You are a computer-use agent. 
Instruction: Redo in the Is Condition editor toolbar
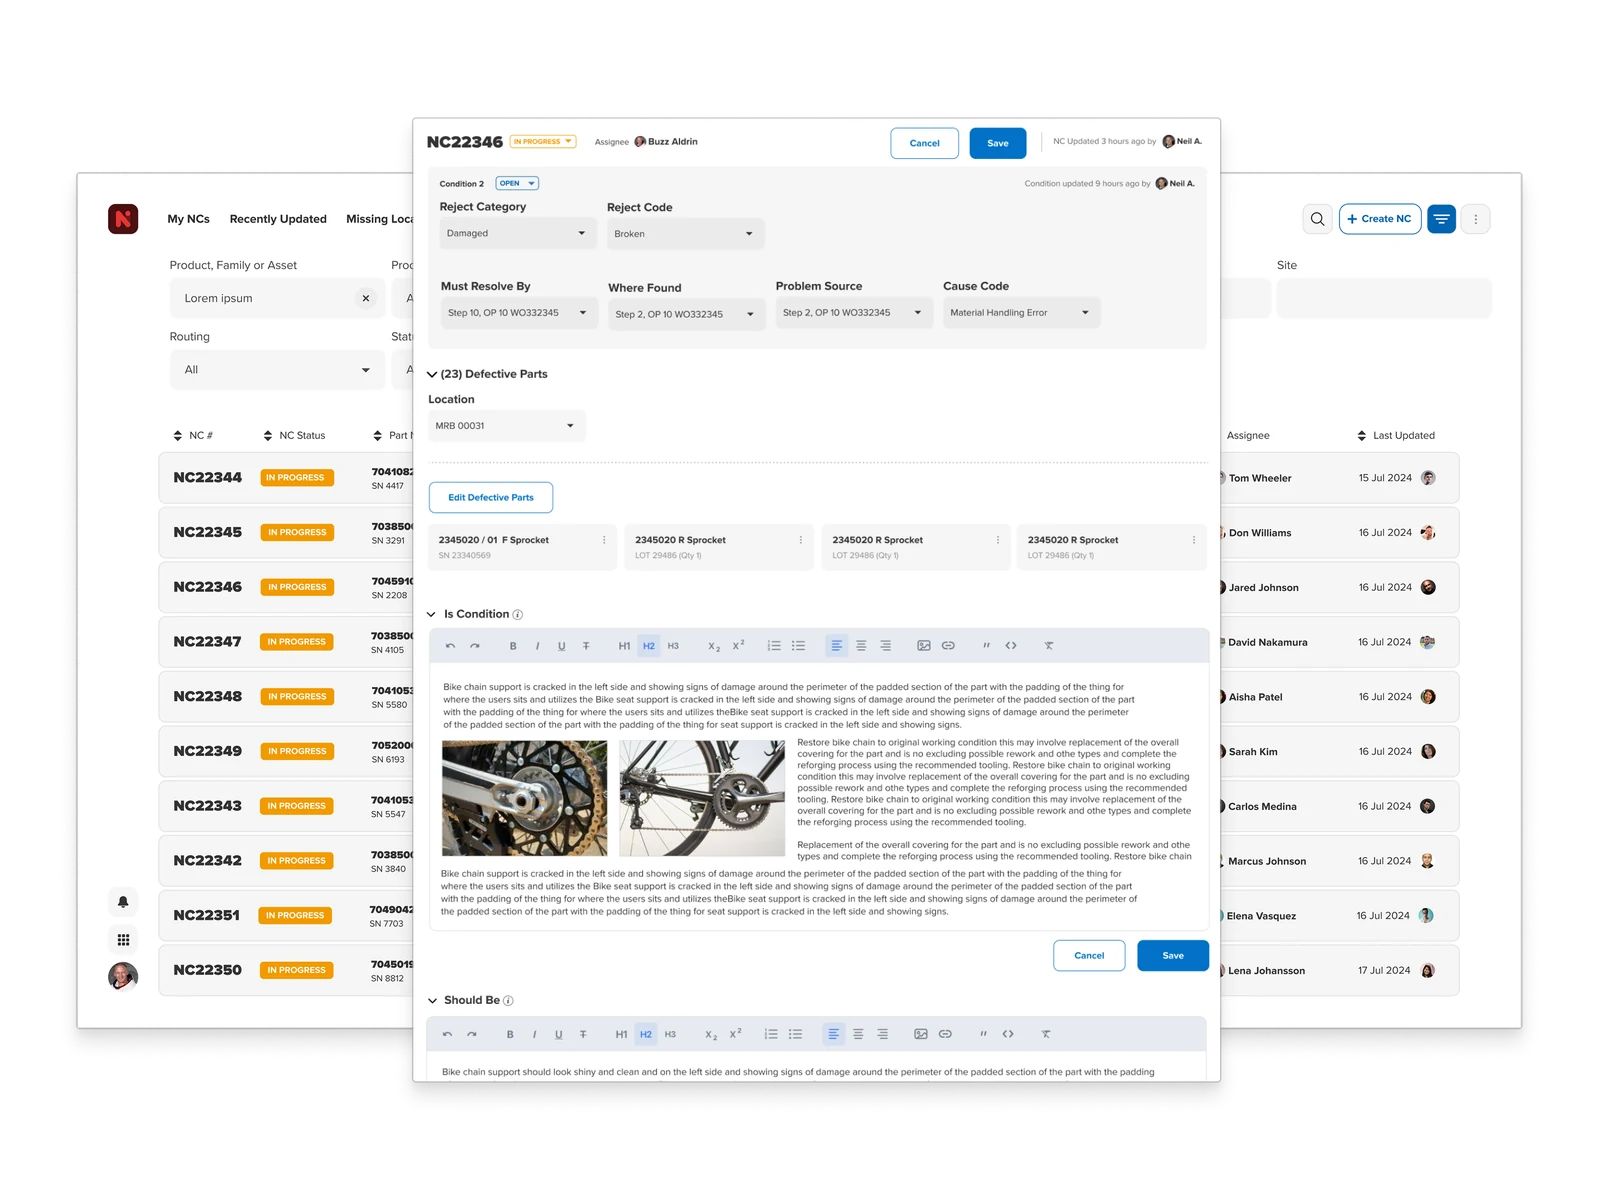point(475,646)
